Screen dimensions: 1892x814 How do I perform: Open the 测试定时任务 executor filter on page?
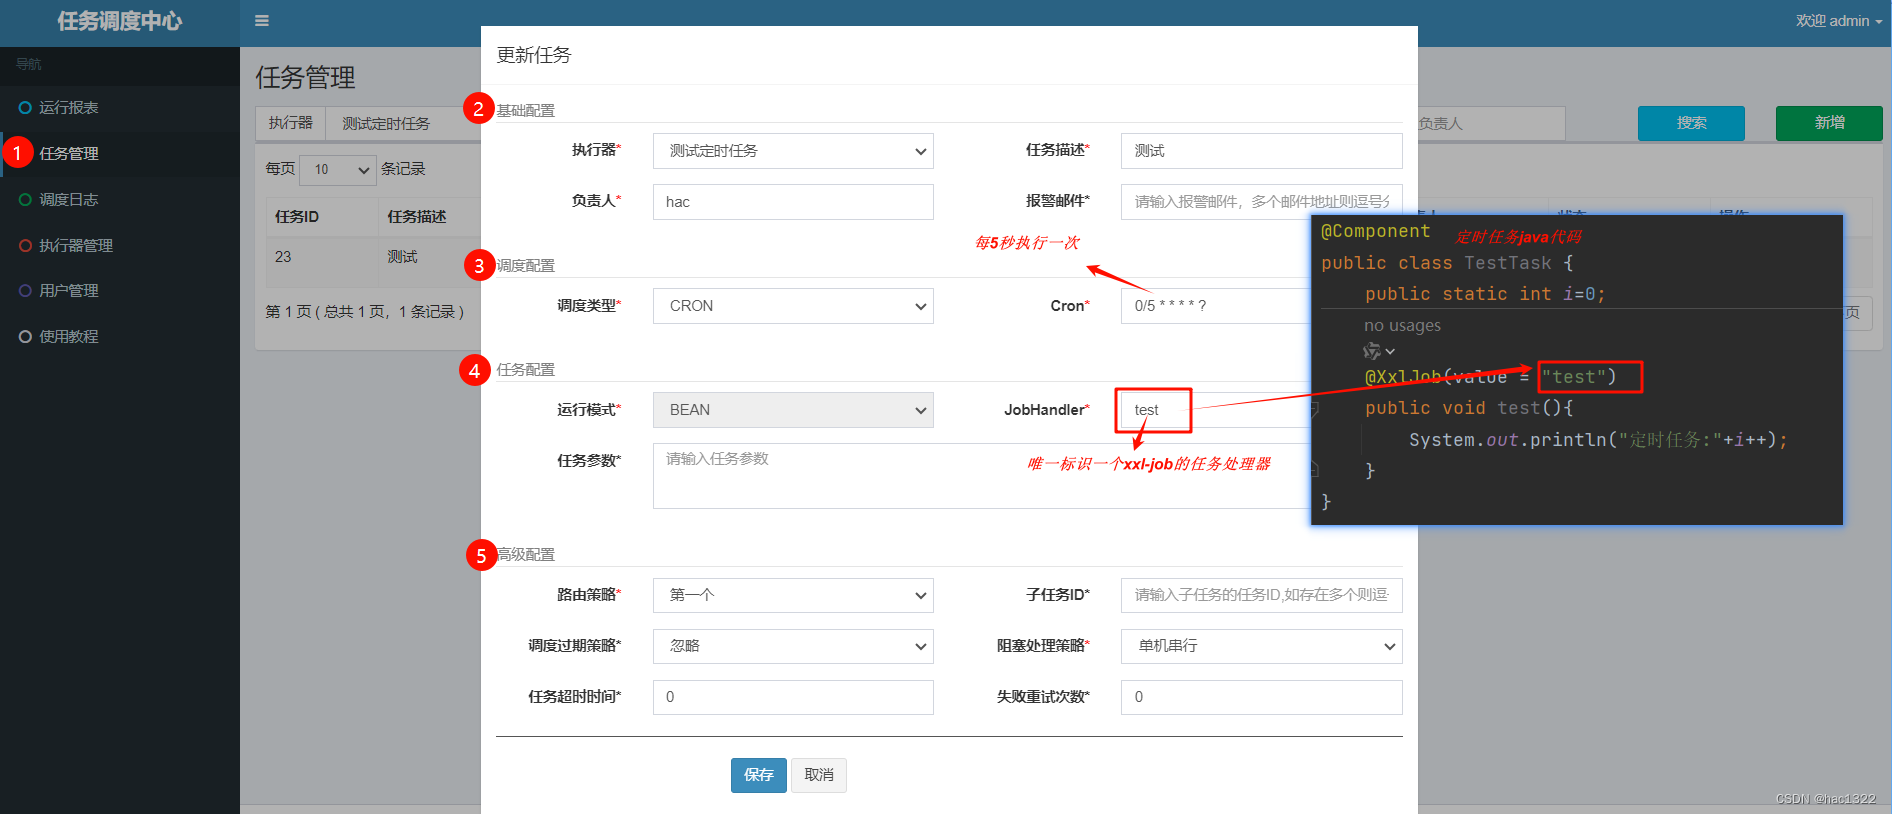[403, 123]
